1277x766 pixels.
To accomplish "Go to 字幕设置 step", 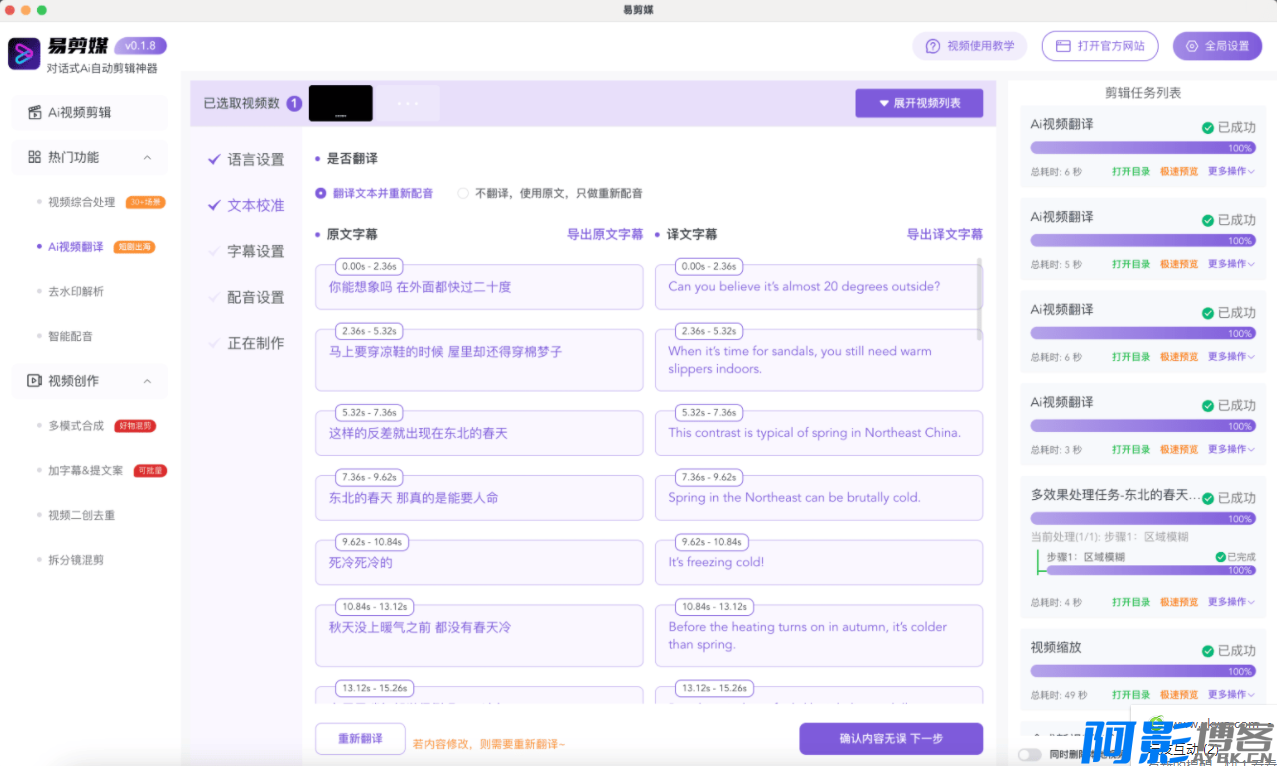I will 256,251.
